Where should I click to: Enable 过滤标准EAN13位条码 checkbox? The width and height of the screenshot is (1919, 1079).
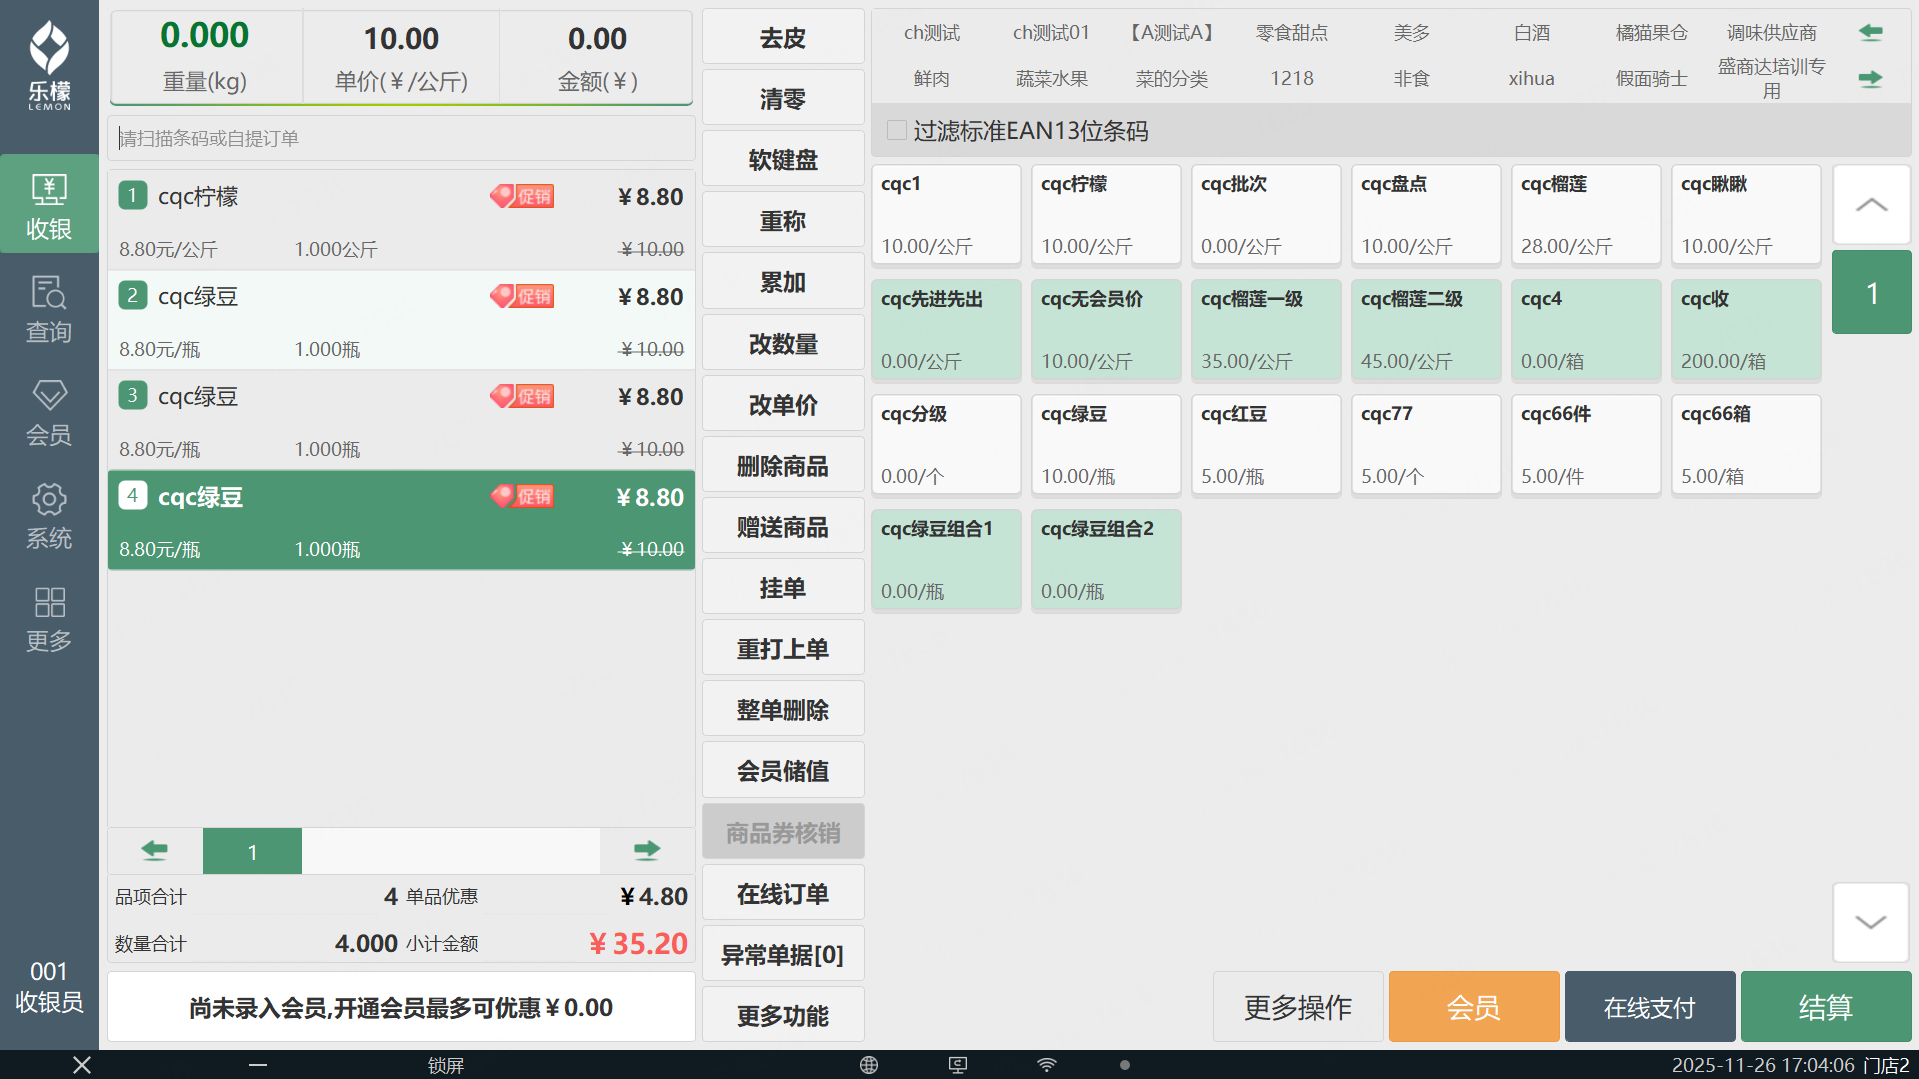coord(897,131)
